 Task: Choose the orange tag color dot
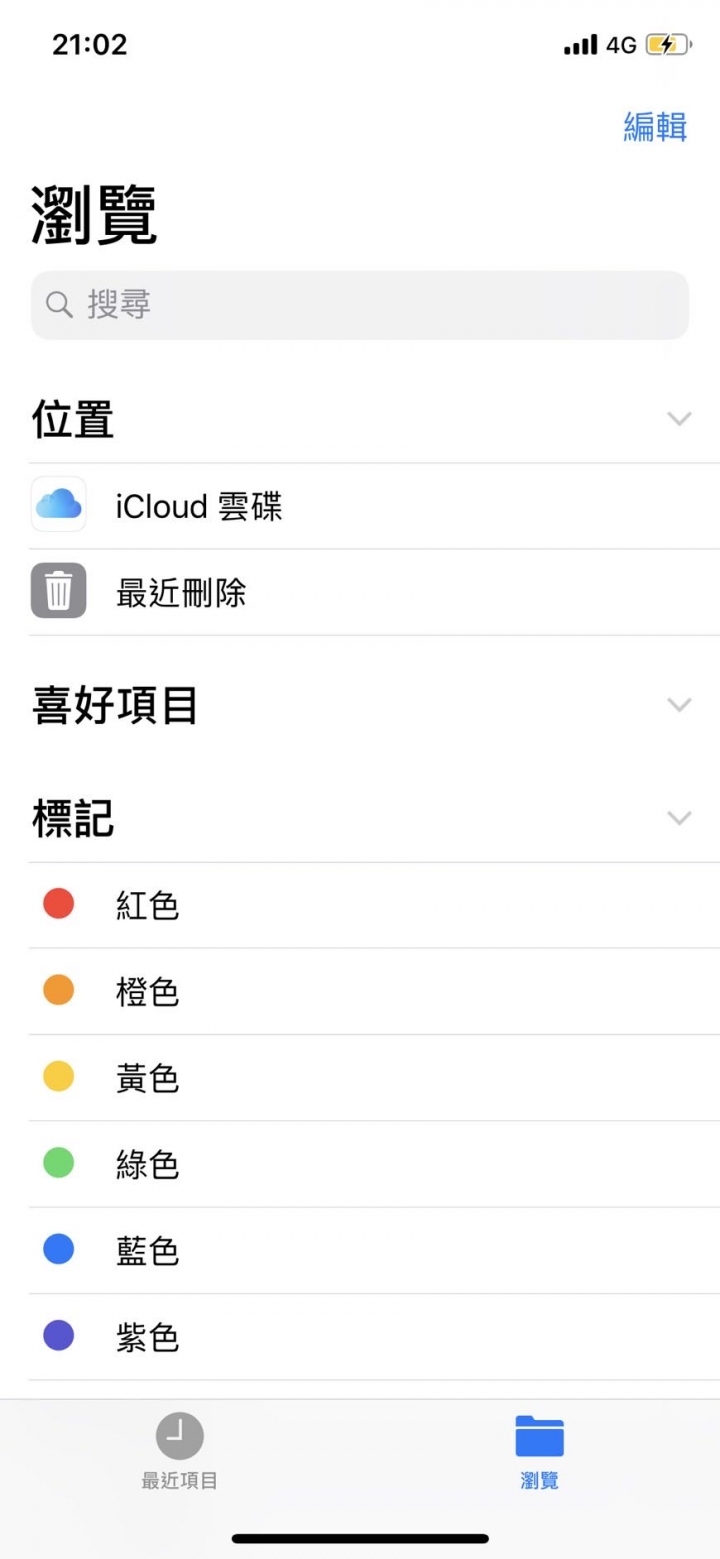pyautogui.click(x=58, y=990)
